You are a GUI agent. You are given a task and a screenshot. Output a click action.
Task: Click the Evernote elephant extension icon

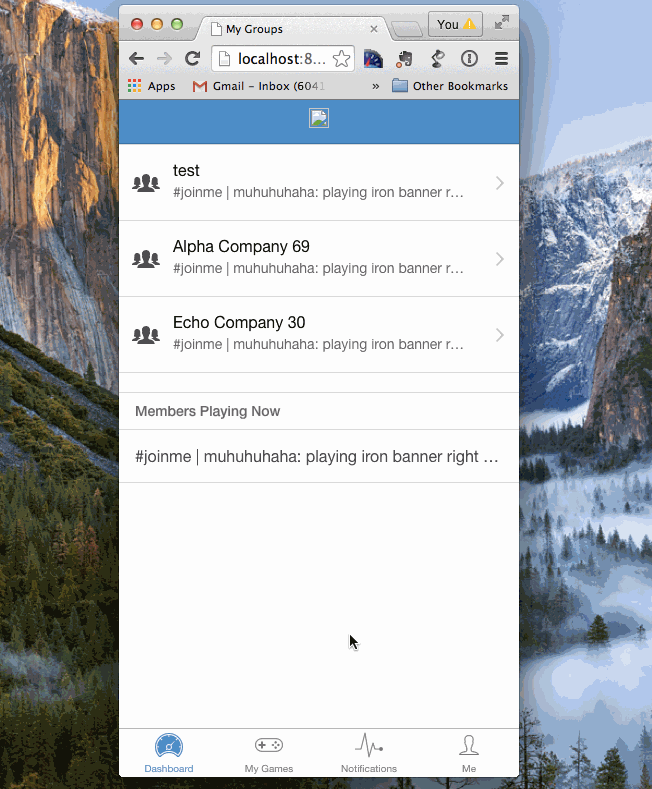point(405,59)
